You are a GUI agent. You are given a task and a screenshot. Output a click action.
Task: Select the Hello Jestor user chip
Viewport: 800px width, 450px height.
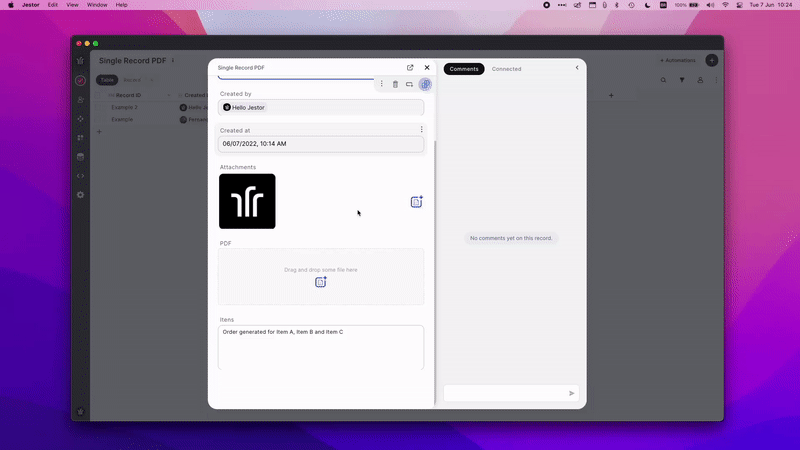(244, 108)
